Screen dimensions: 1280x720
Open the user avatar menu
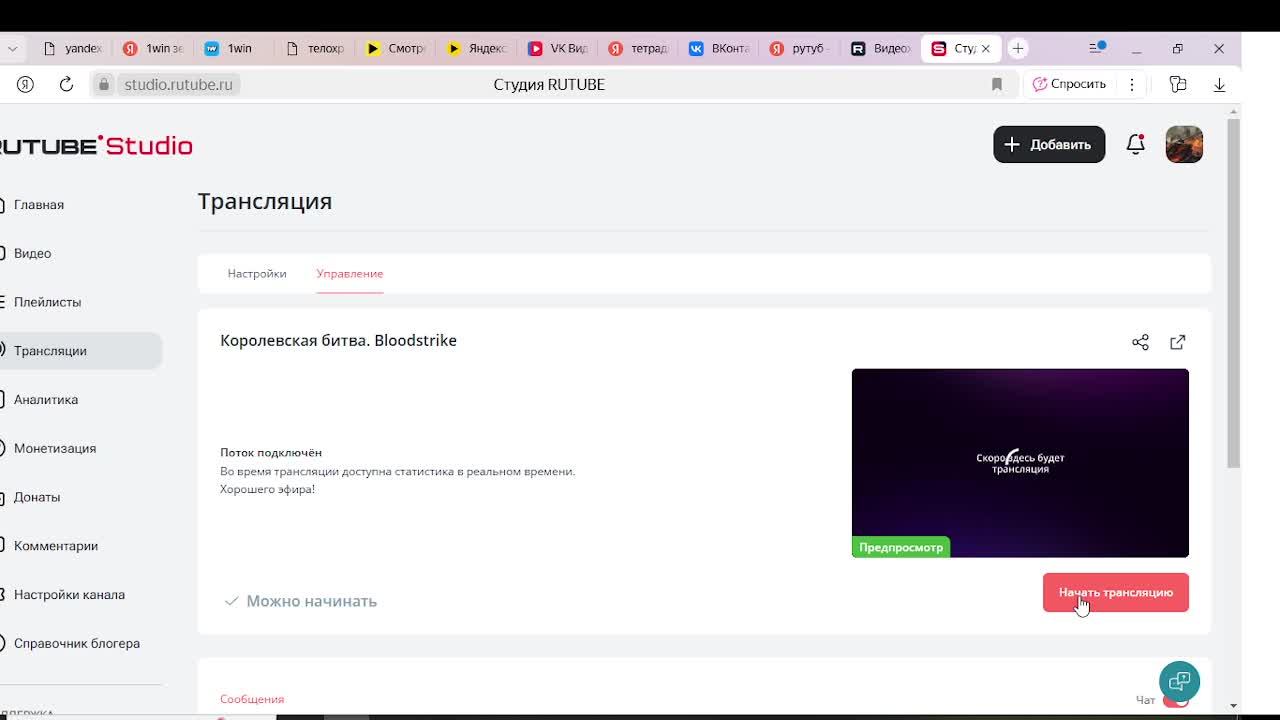[x=1184, y=144]
